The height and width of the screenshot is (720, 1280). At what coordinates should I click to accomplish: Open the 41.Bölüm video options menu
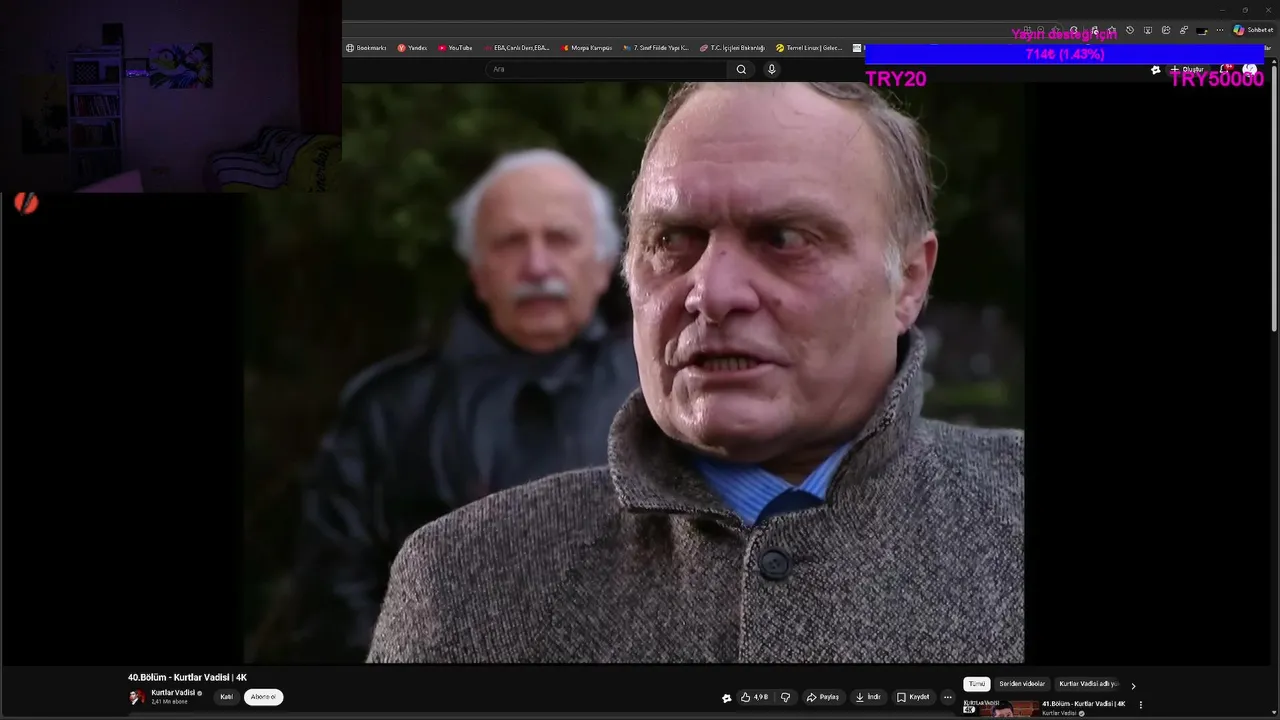1141,705
